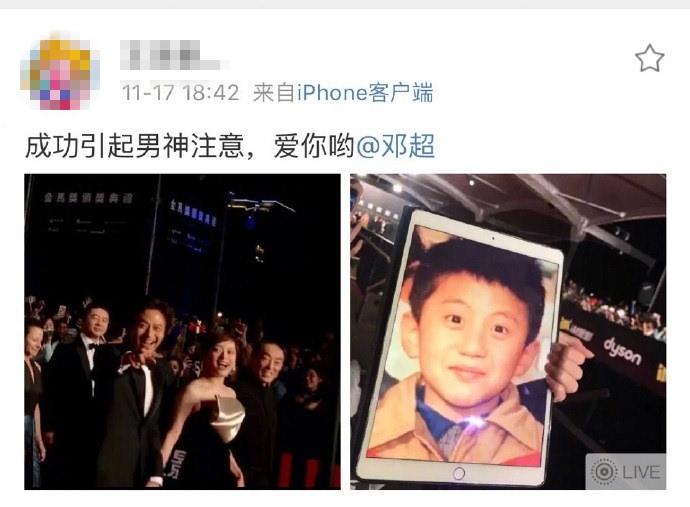Favorite the post with the star icon
This screenshot has height=507, width=690.
(650, 58)
